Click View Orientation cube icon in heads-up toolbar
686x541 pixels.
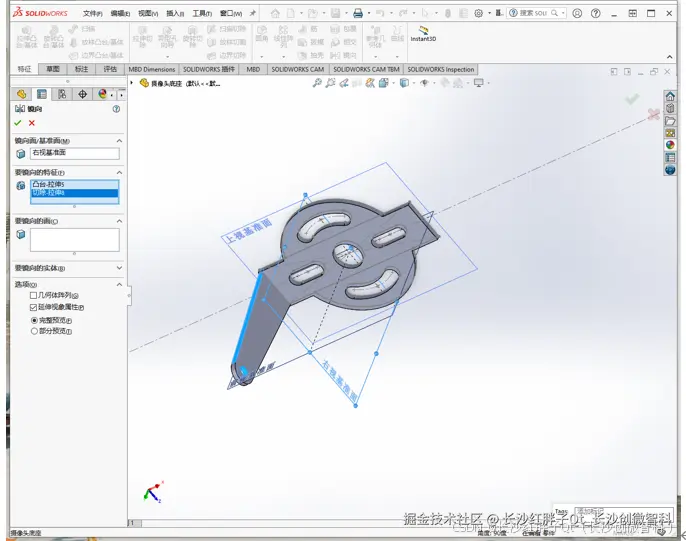point(384,83)
